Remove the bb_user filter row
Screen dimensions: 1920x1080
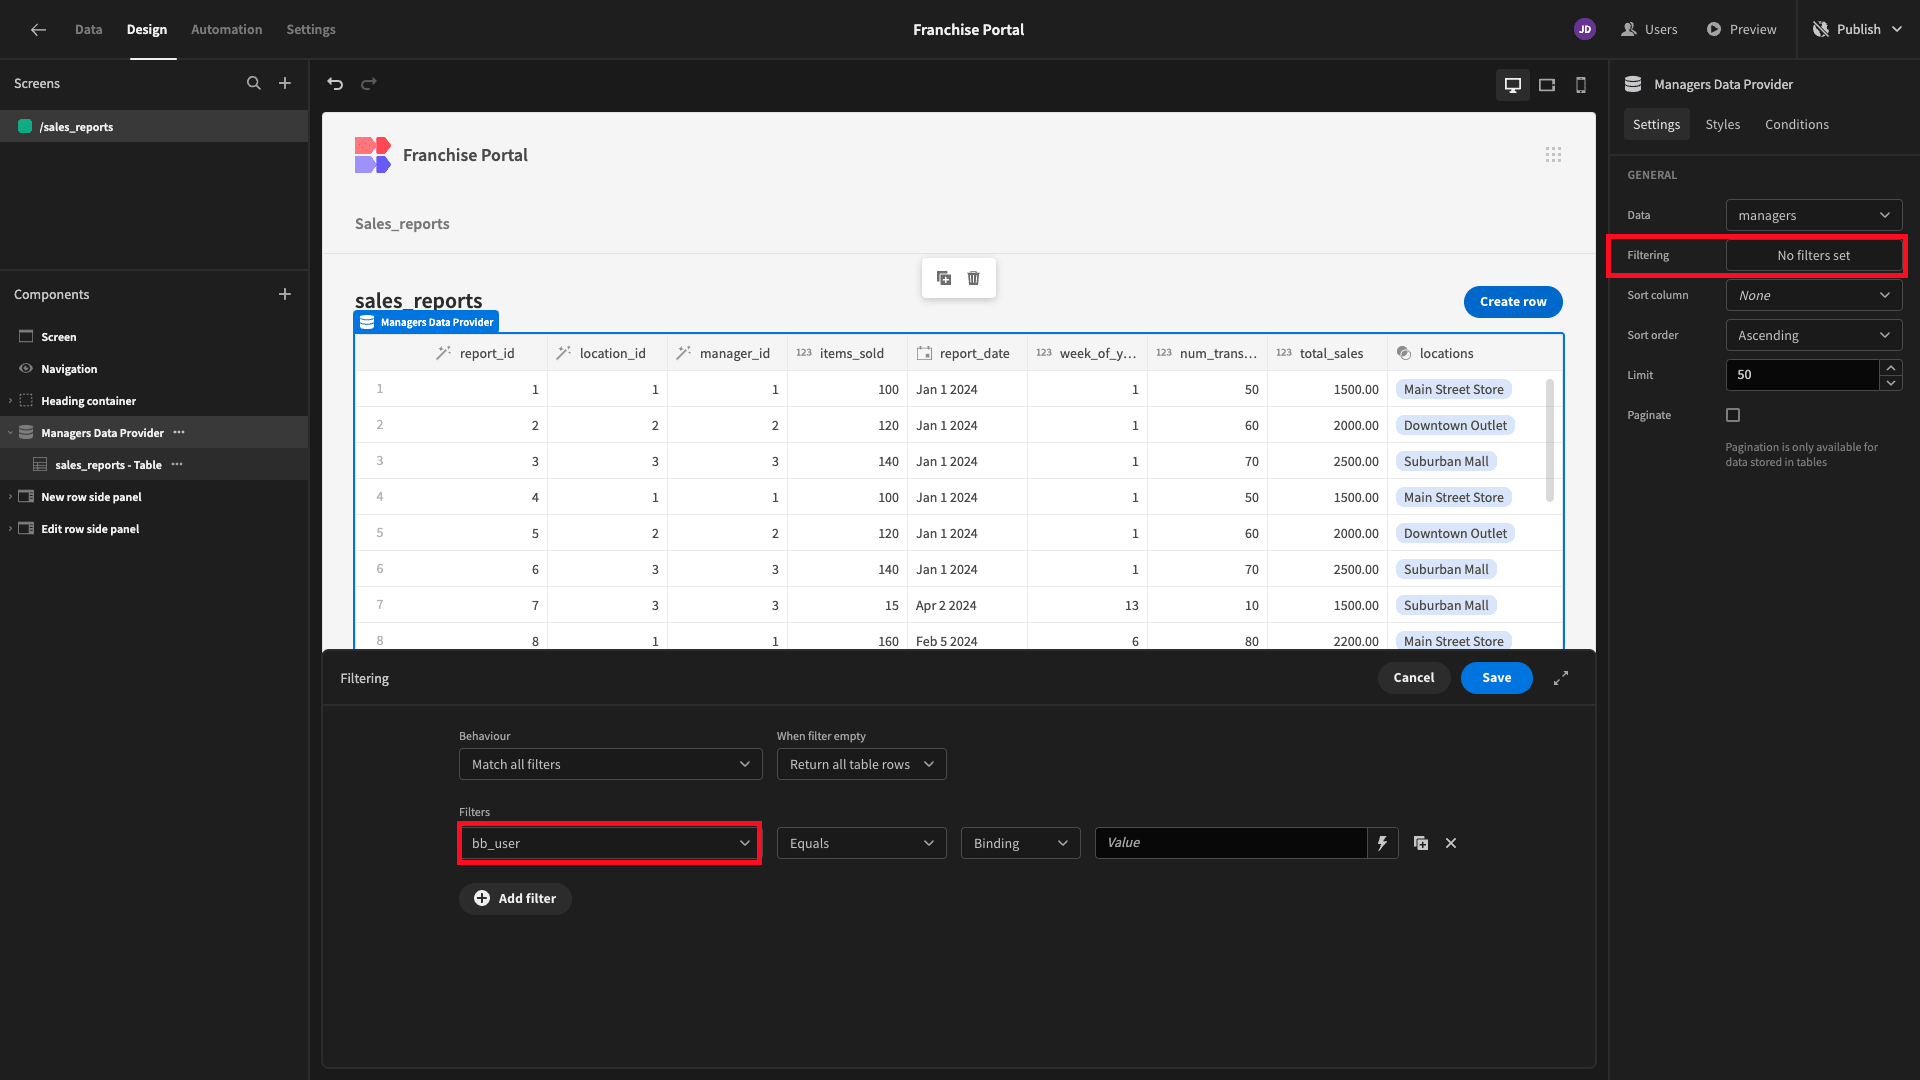1451,843
